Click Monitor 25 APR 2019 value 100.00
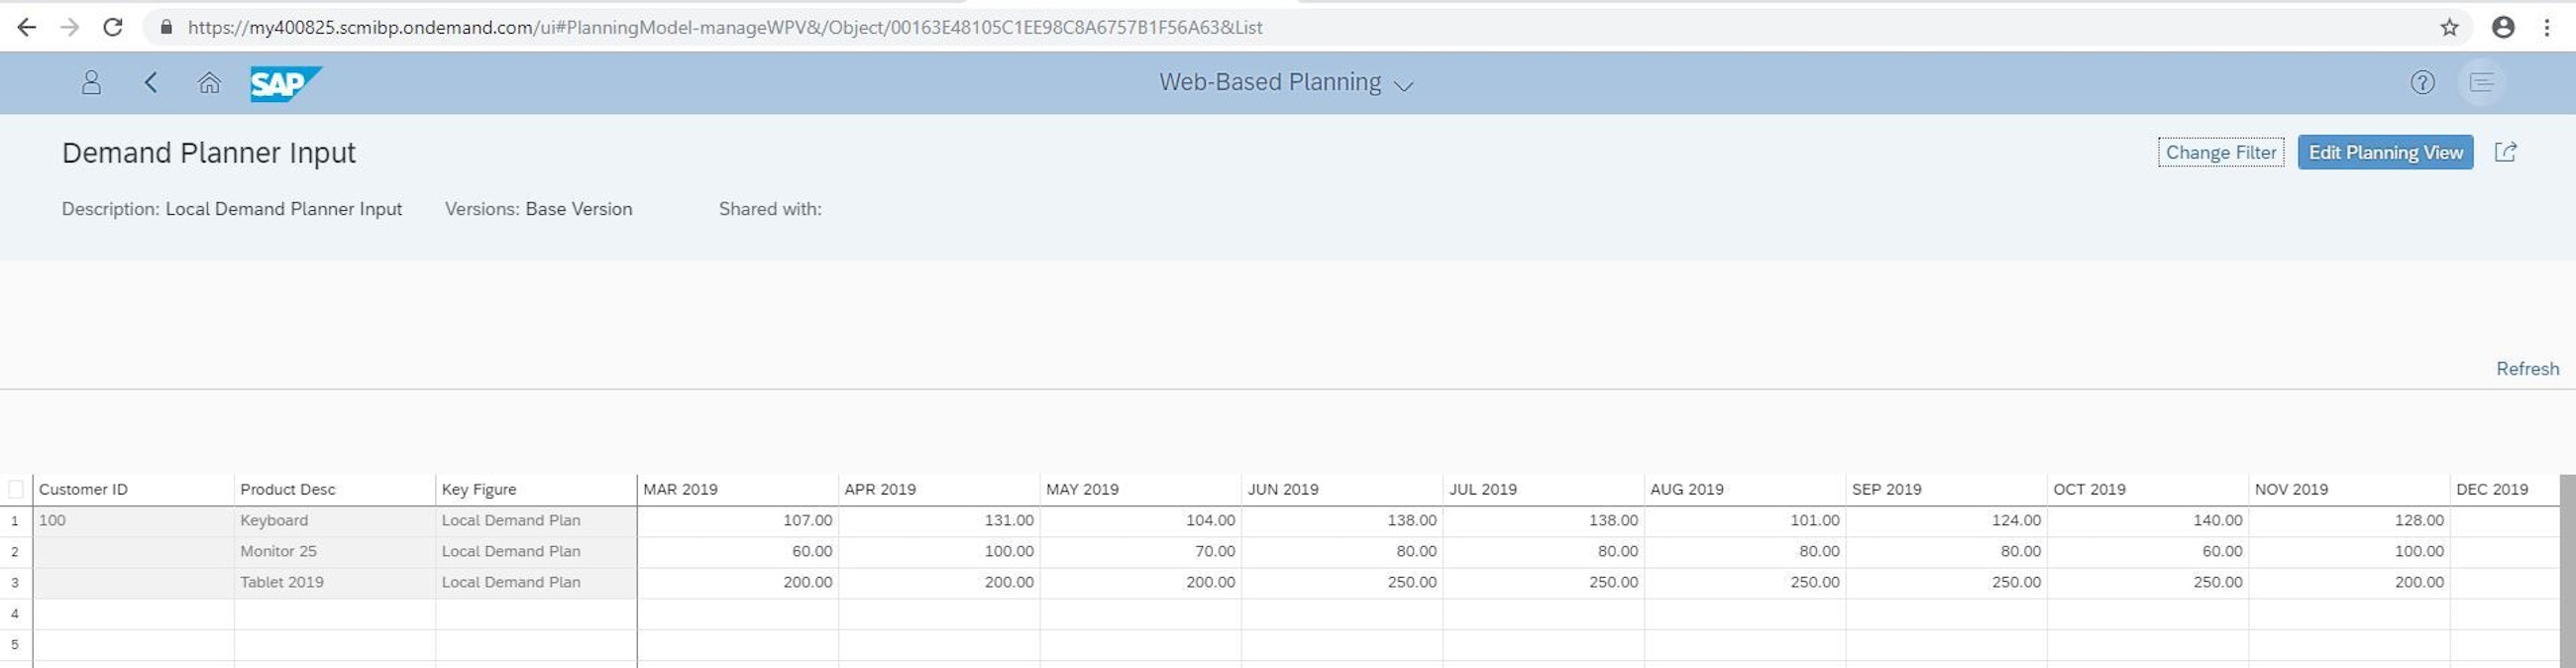 (x=939, y=551)
